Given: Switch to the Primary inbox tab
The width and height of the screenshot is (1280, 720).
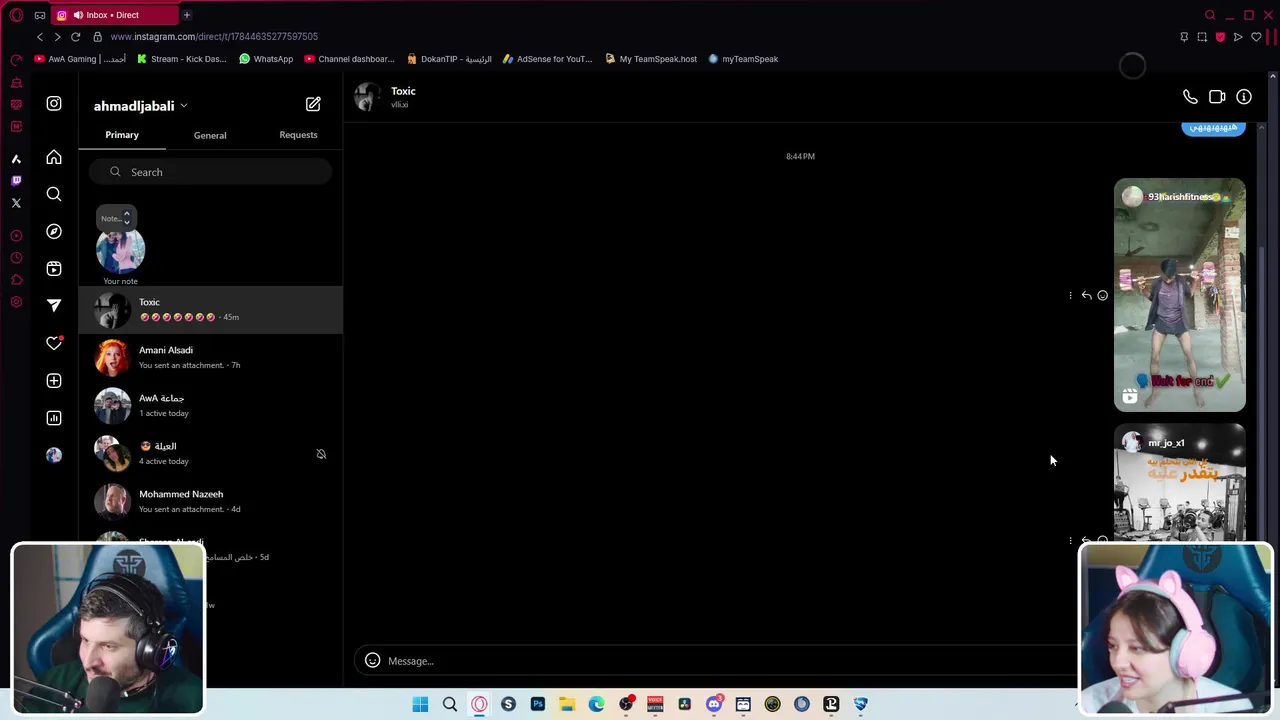Looking at the screenshot, I should coord(122,135).
